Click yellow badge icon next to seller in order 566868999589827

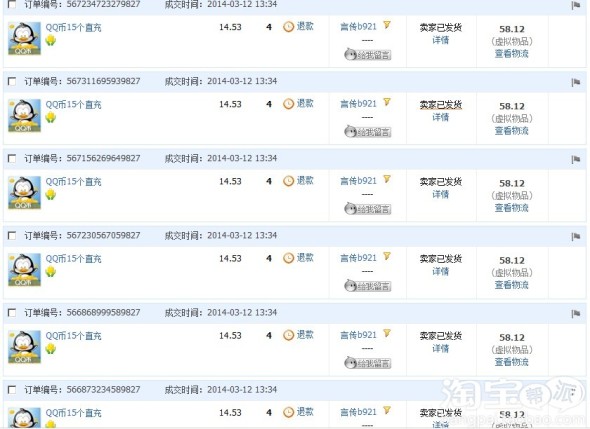(x=387, y=333)
